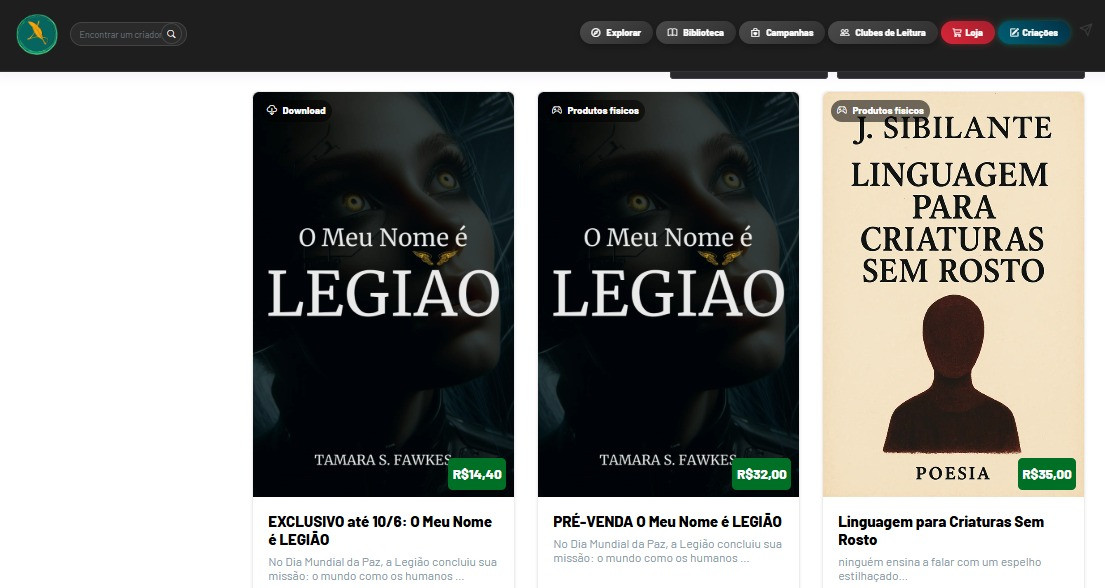Click the J. Sibilante poetry book cover
The image size is (1105, 588).
pyautogui.click(x=953, y=295)
